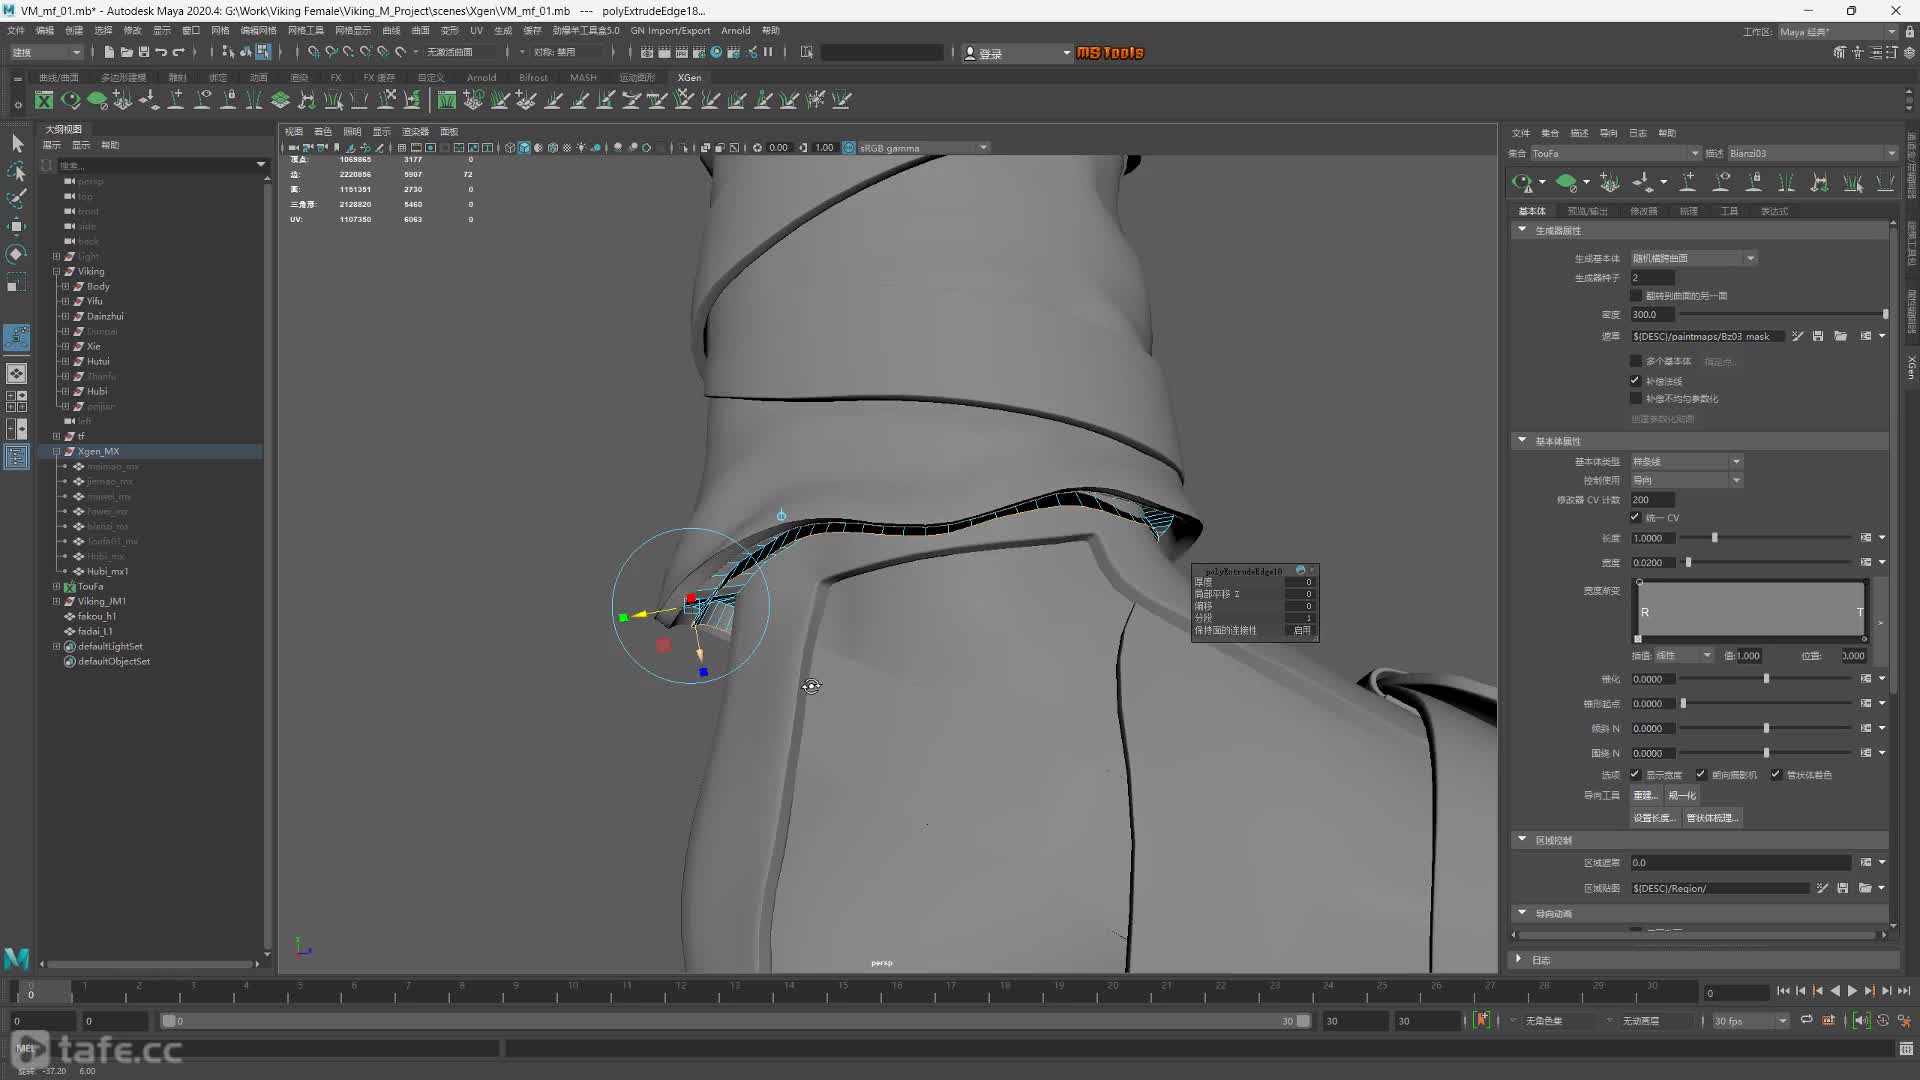Open the 基本体类型 dropdown showing 样条线
The image size is (1920, 1080).
click(x=1686, y=461)
